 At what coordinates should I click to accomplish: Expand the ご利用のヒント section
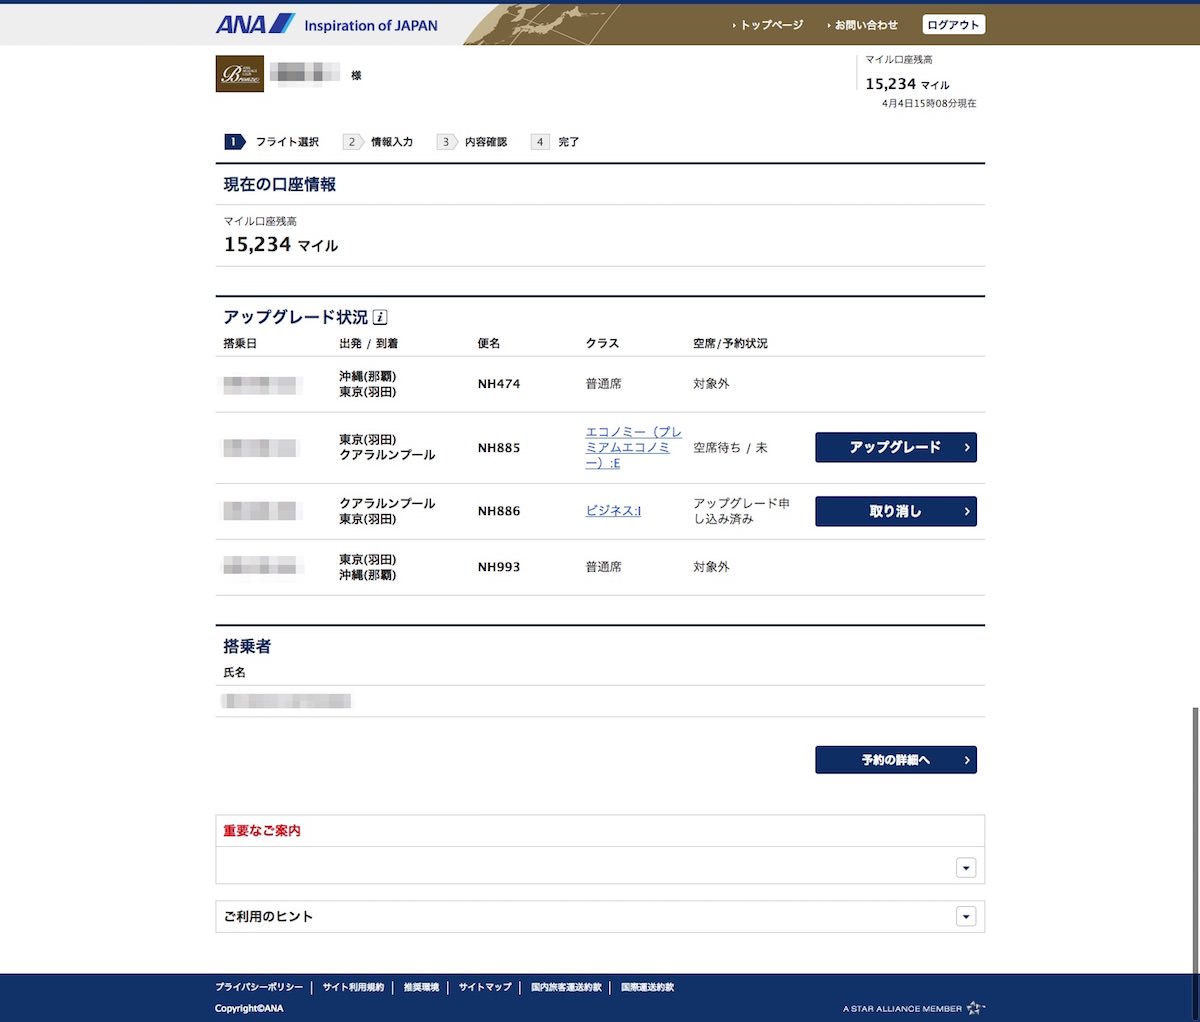[965, 916]
